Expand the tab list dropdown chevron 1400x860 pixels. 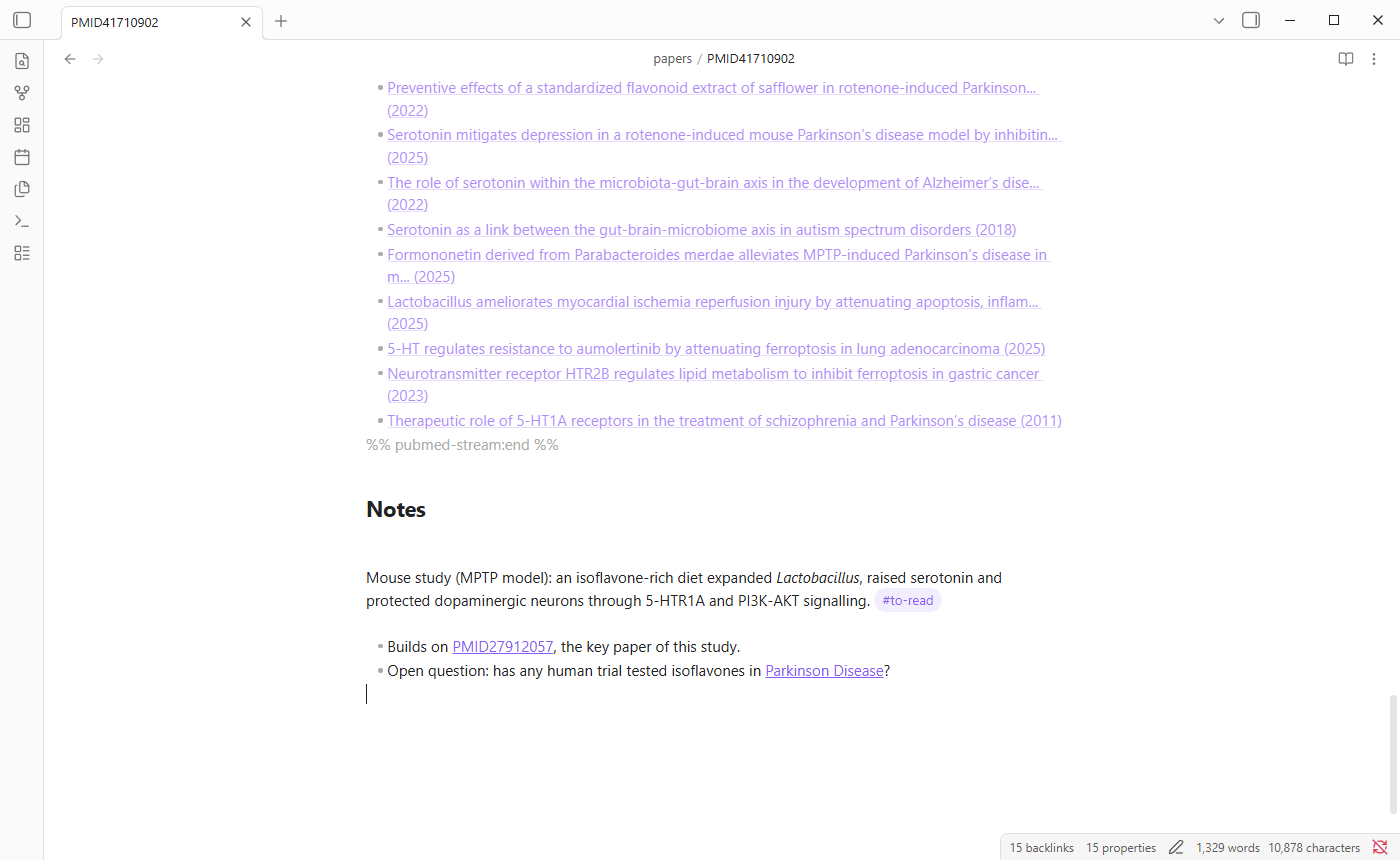pyautogui.click(x=1219, y=20)
